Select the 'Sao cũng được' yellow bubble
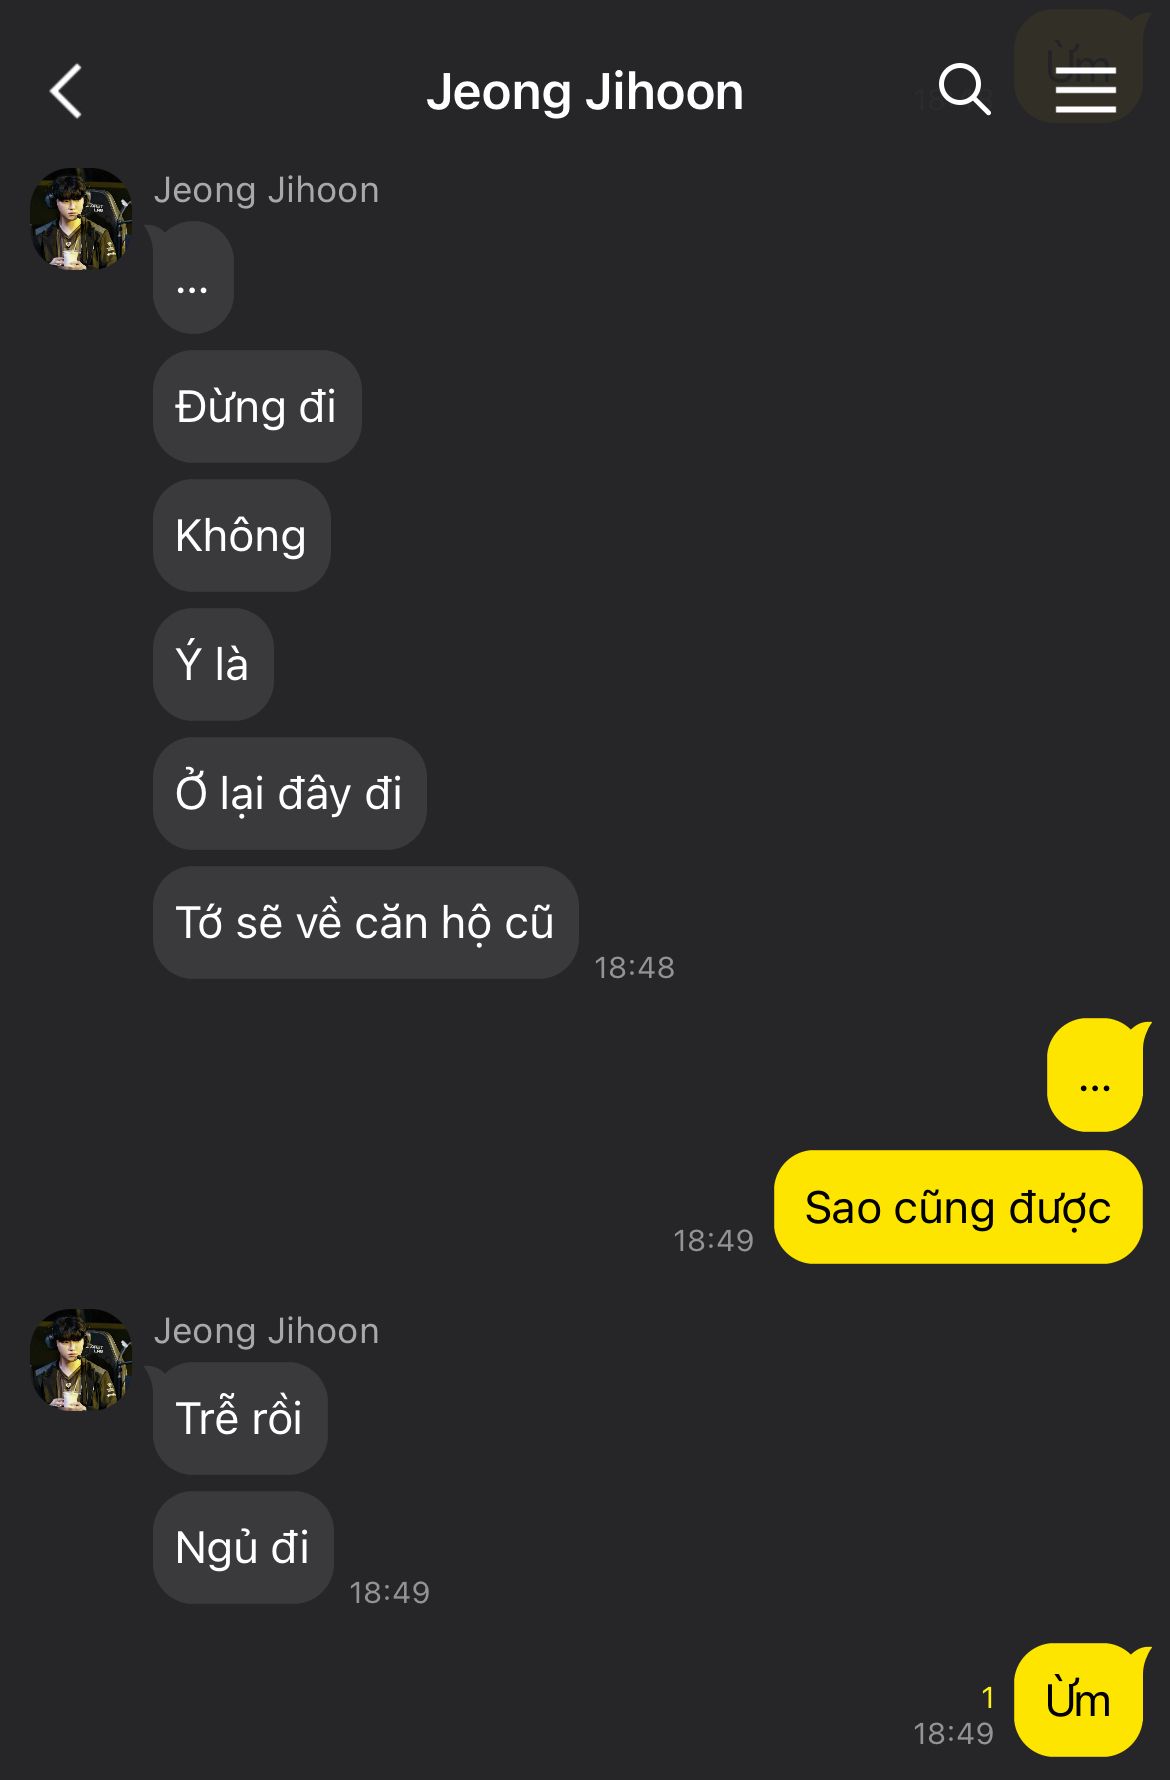 pos(958,1207)
